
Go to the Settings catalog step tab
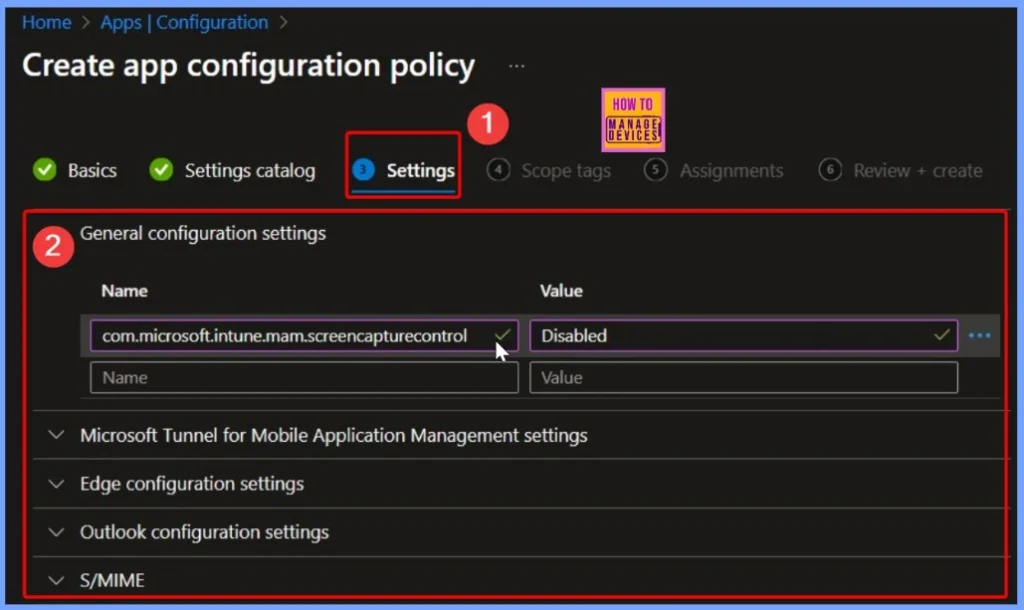pos(232,170)
